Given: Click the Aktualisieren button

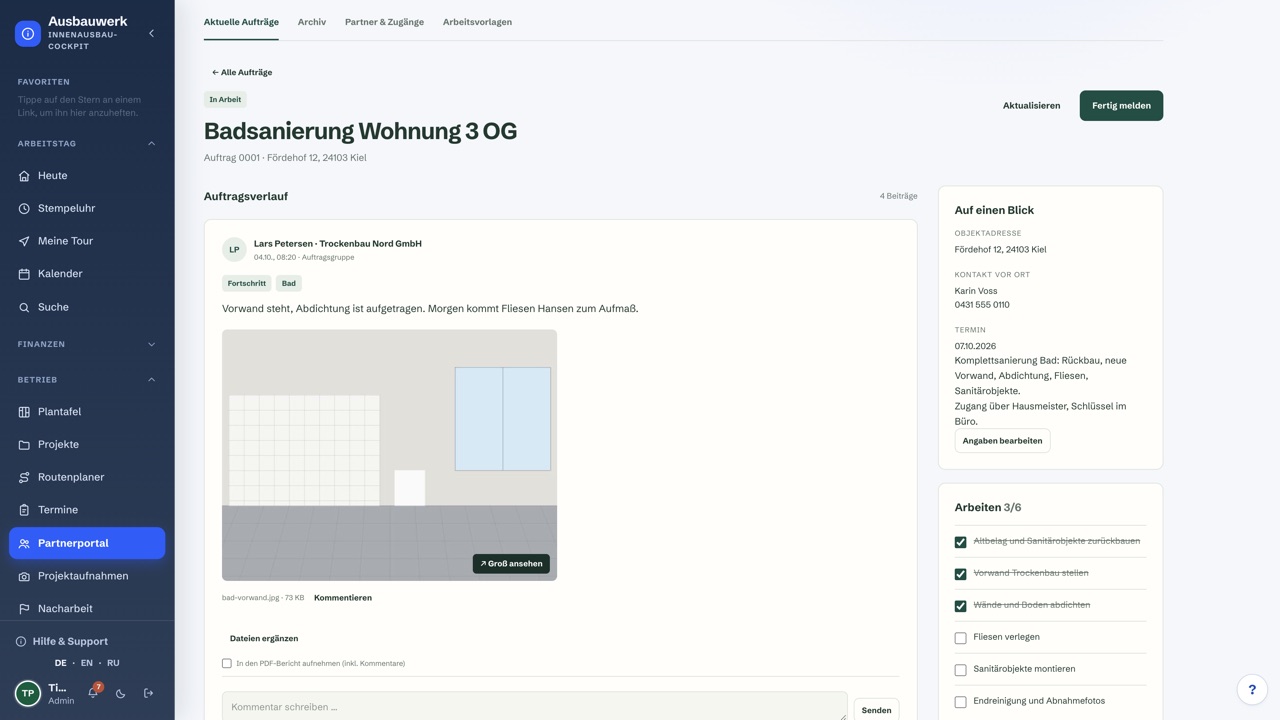Looking at the screenshot, I should tap(1031, 106).
